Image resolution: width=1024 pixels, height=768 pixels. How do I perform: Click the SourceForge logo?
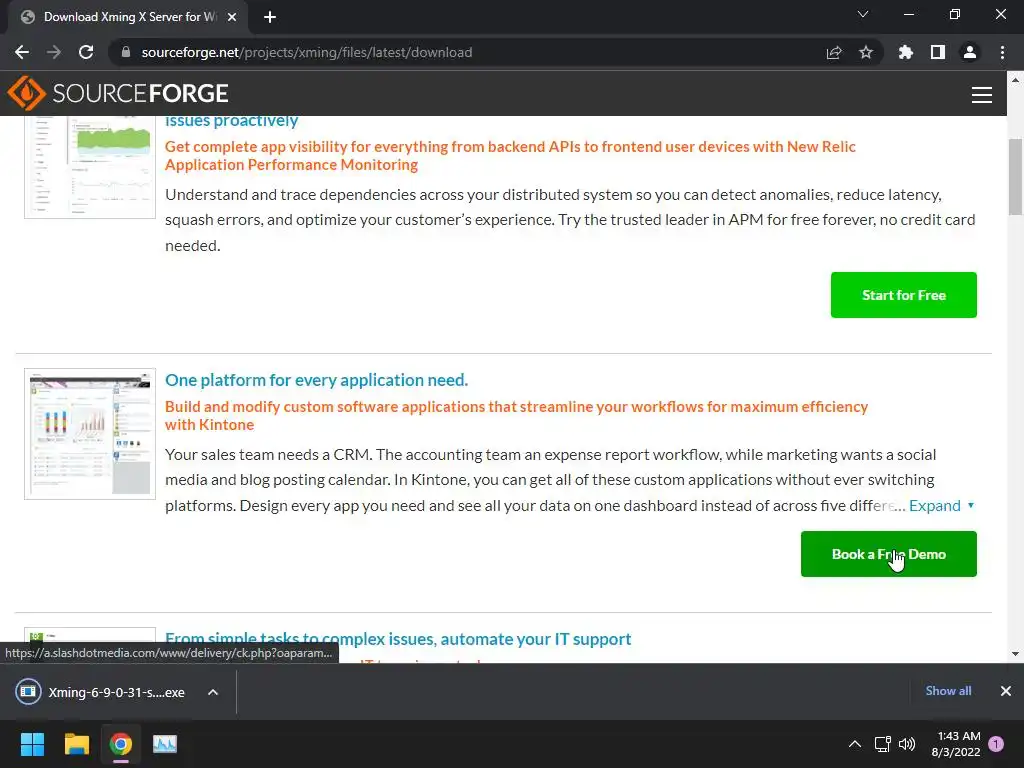[x=118, y=93]
